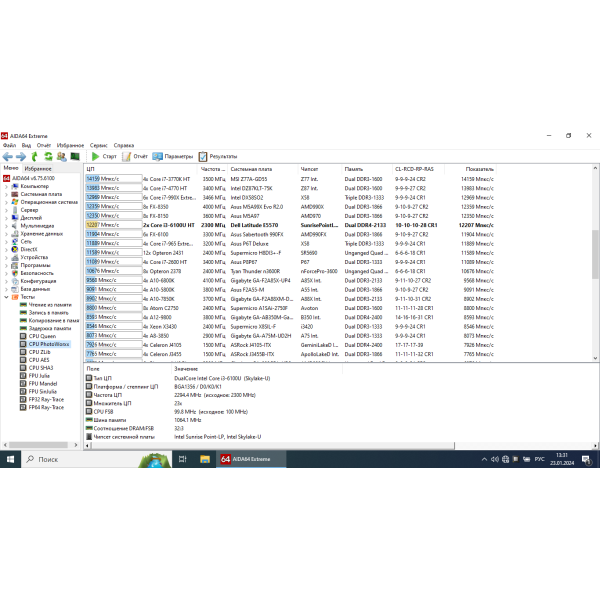
Task: Switch to the Избранное tab in the side panel
Action: tap(38, 169)
